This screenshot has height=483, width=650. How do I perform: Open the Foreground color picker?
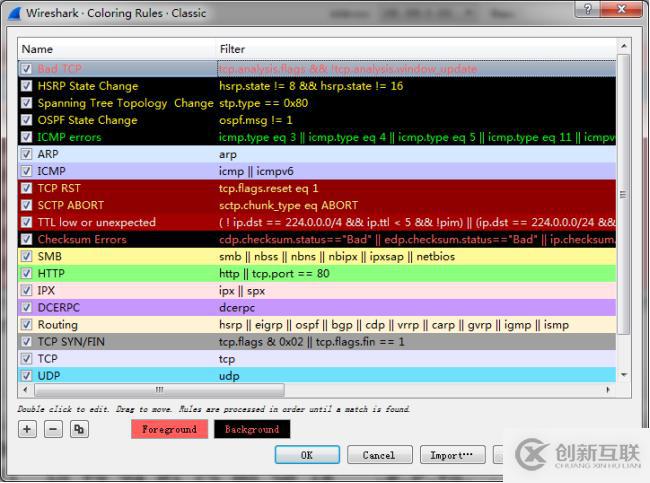170,429
